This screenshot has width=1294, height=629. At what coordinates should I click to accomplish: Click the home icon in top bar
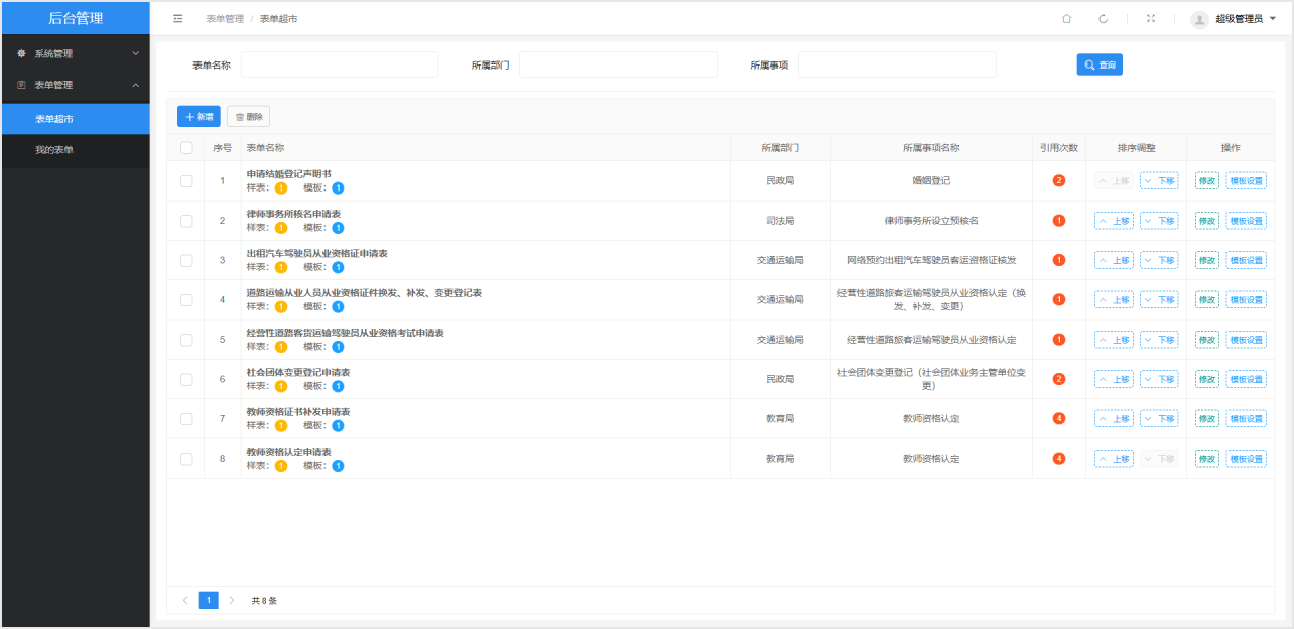pyautogui.click(x=1066, y=19)
